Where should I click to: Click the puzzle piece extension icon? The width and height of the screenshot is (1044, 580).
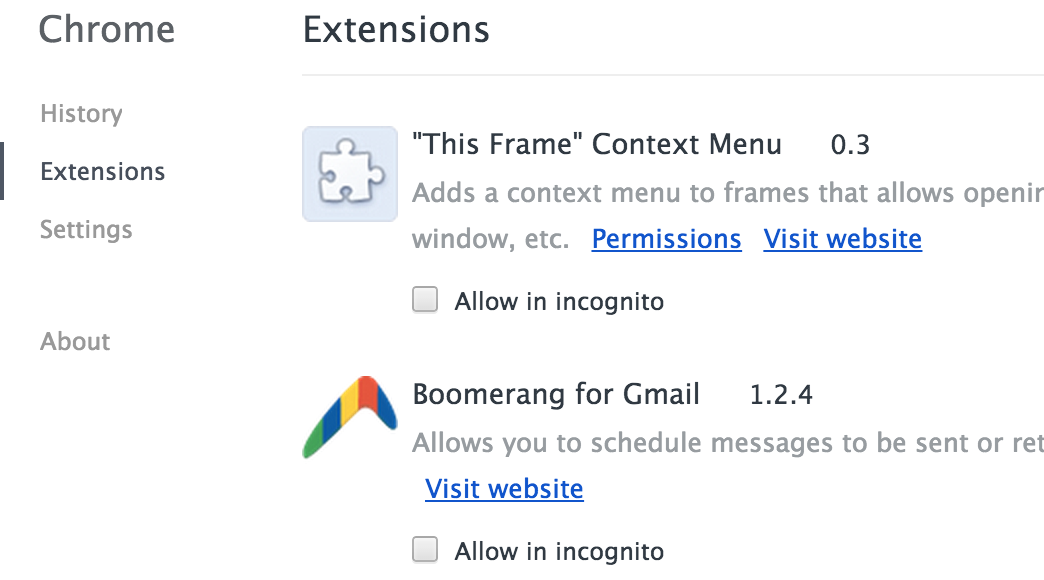point(350,174)
